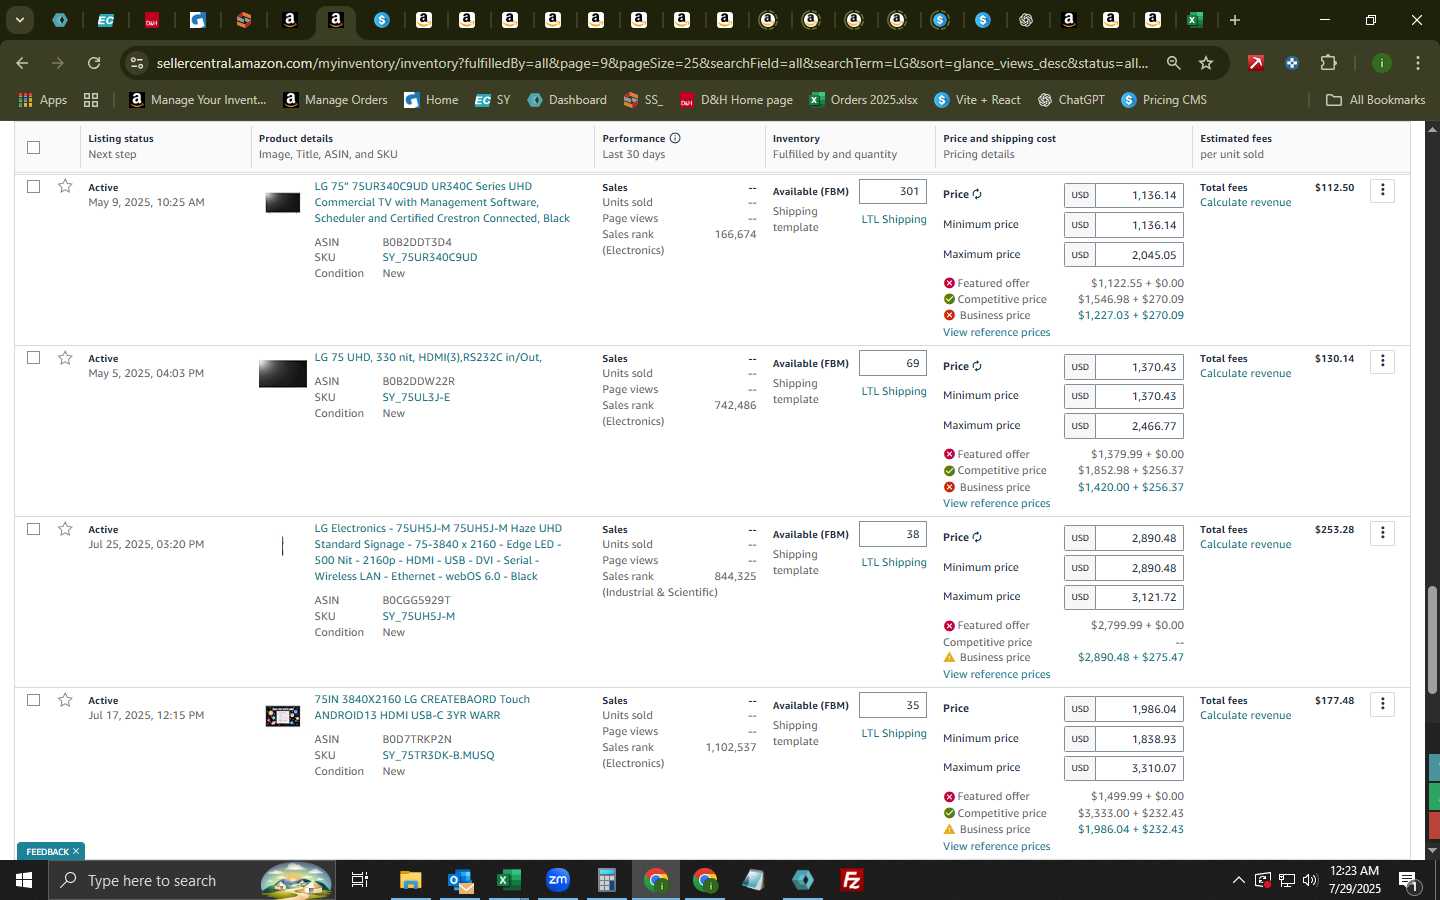Open the FileZilla icon on the taskbar
1440x900 pixels.
tap(851, 880)
